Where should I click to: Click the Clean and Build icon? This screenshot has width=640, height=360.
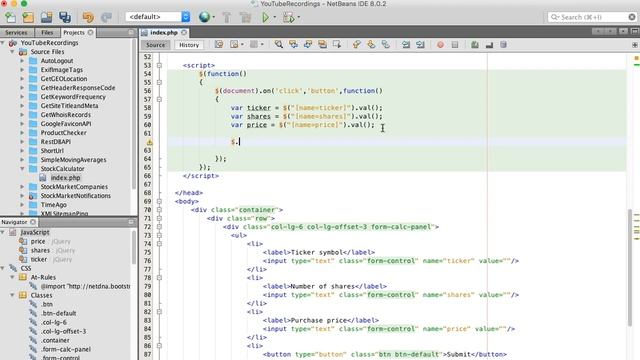pos(245,17)
